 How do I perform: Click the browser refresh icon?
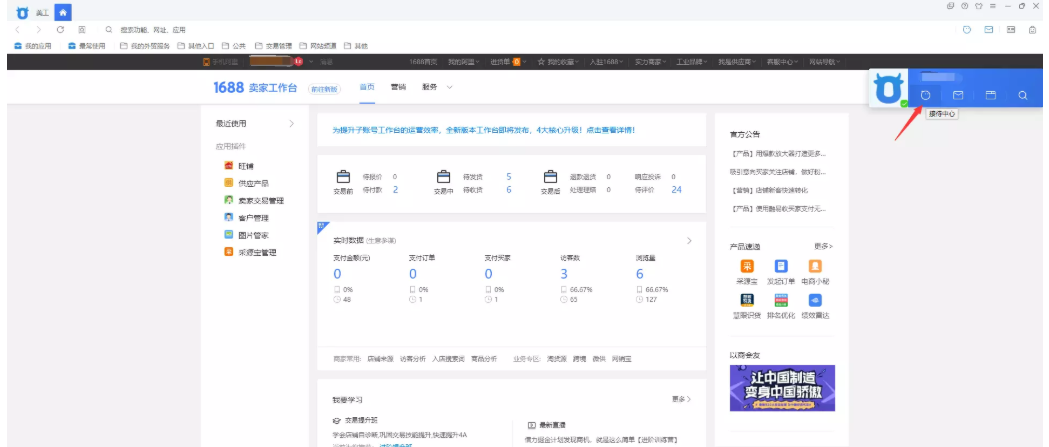[x=61, y=30]
